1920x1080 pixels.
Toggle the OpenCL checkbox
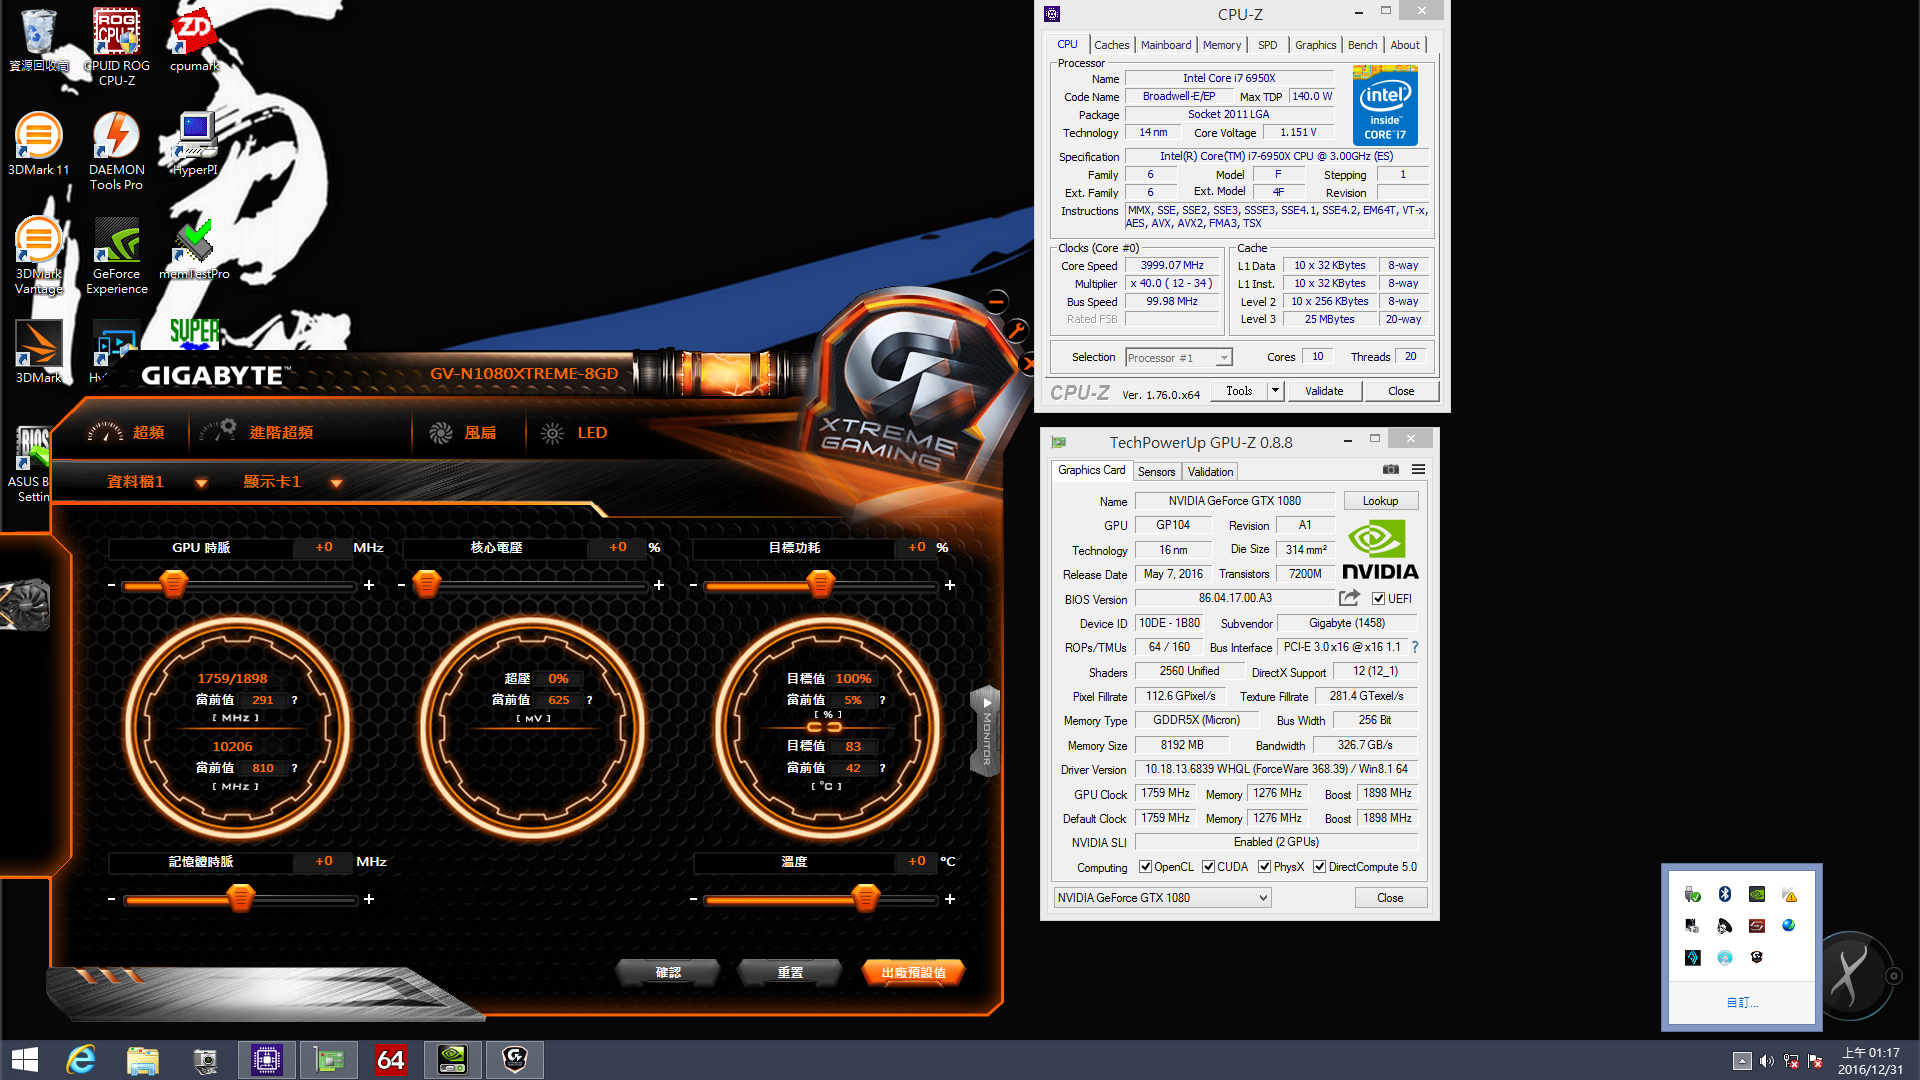(x=1145, y=867)
